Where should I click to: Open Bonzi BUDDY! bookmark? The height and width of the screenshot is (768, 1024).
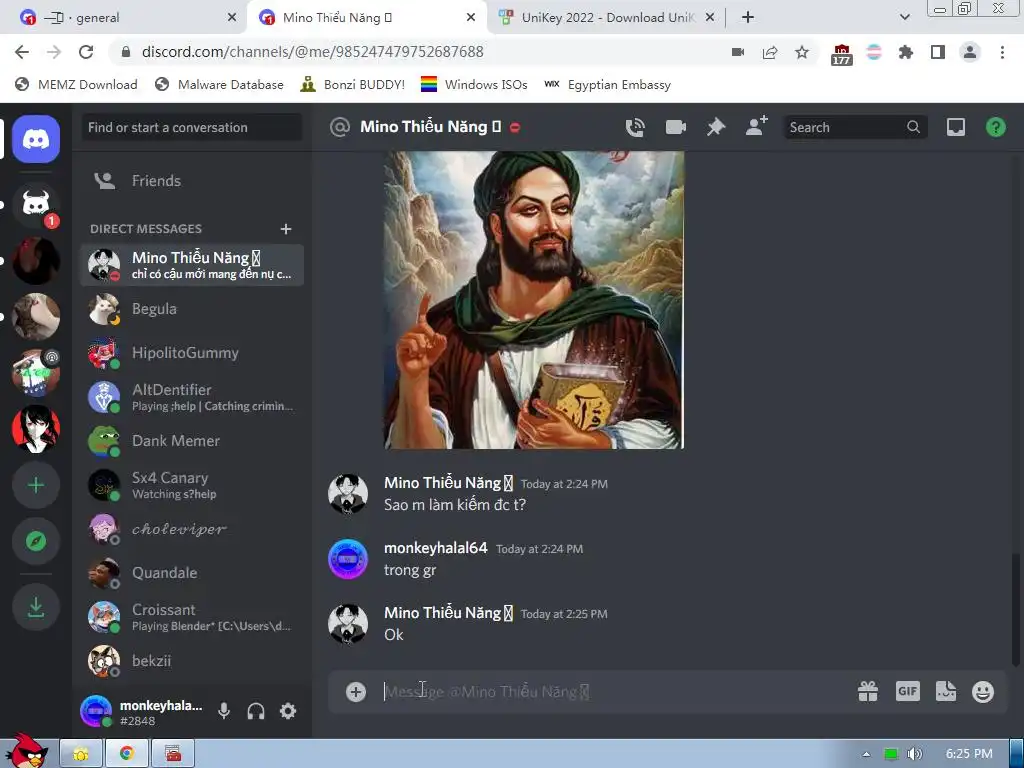coord(353,84)
